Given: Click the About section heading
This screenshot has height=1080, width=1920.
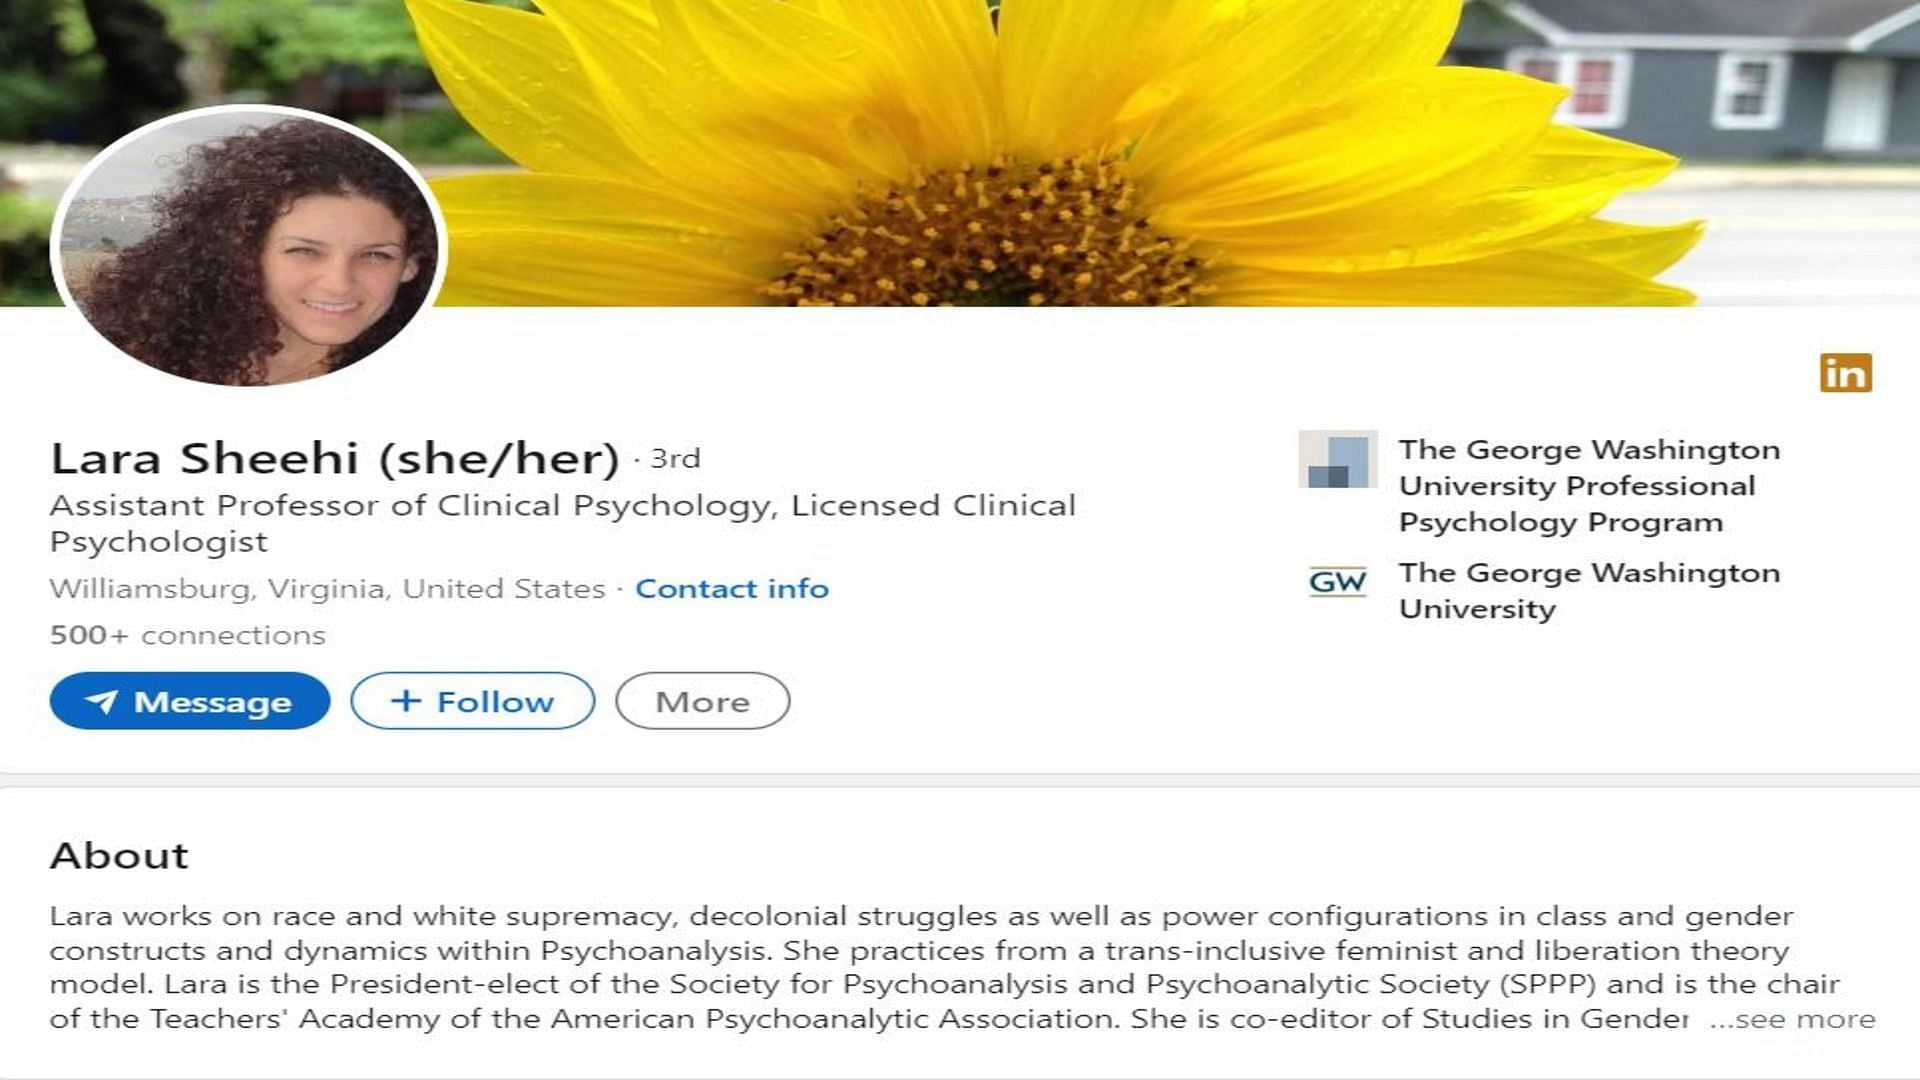Looking at the screenshot, I should 119,856.
